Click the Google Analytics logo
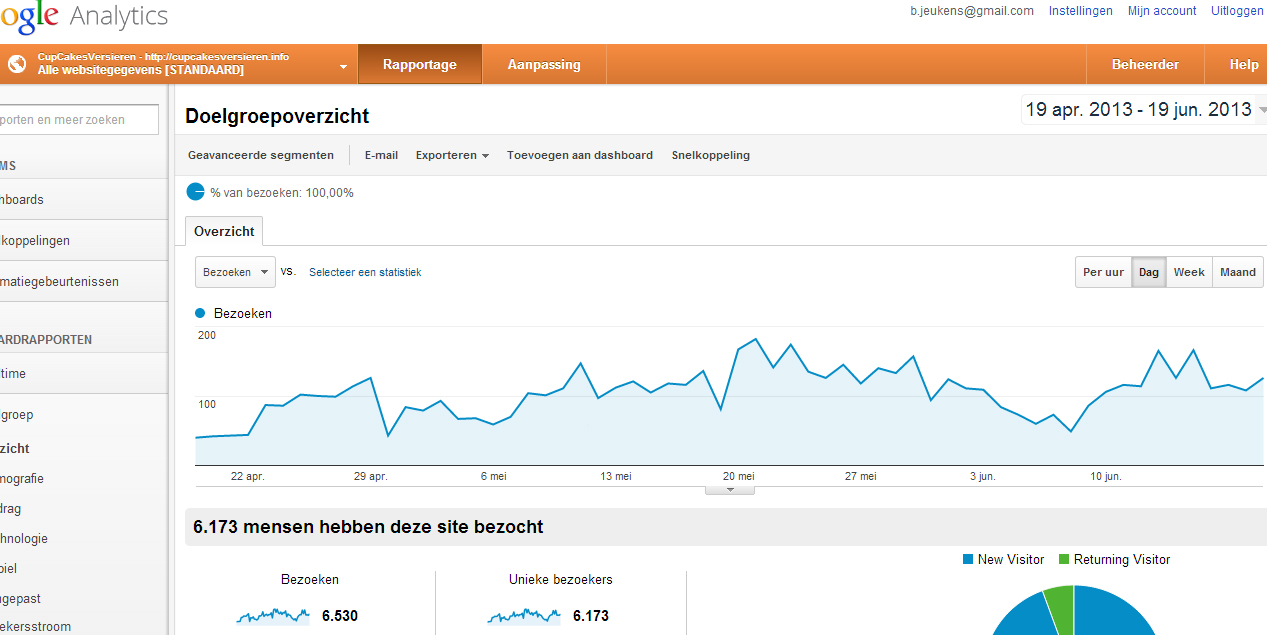 [84, 17]
